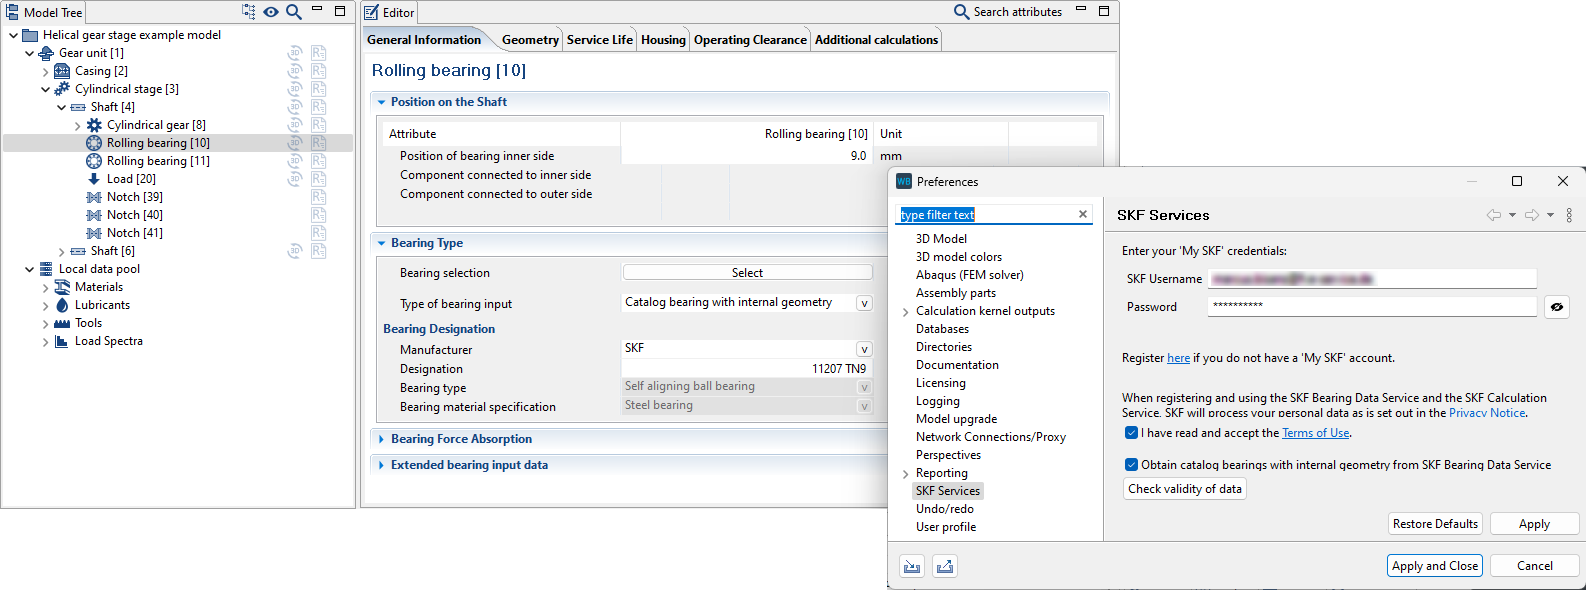Viewport: 1591px width, 592px height.
Task: Expand the Bearing Force Absorption section
Action: click(382, 439)
